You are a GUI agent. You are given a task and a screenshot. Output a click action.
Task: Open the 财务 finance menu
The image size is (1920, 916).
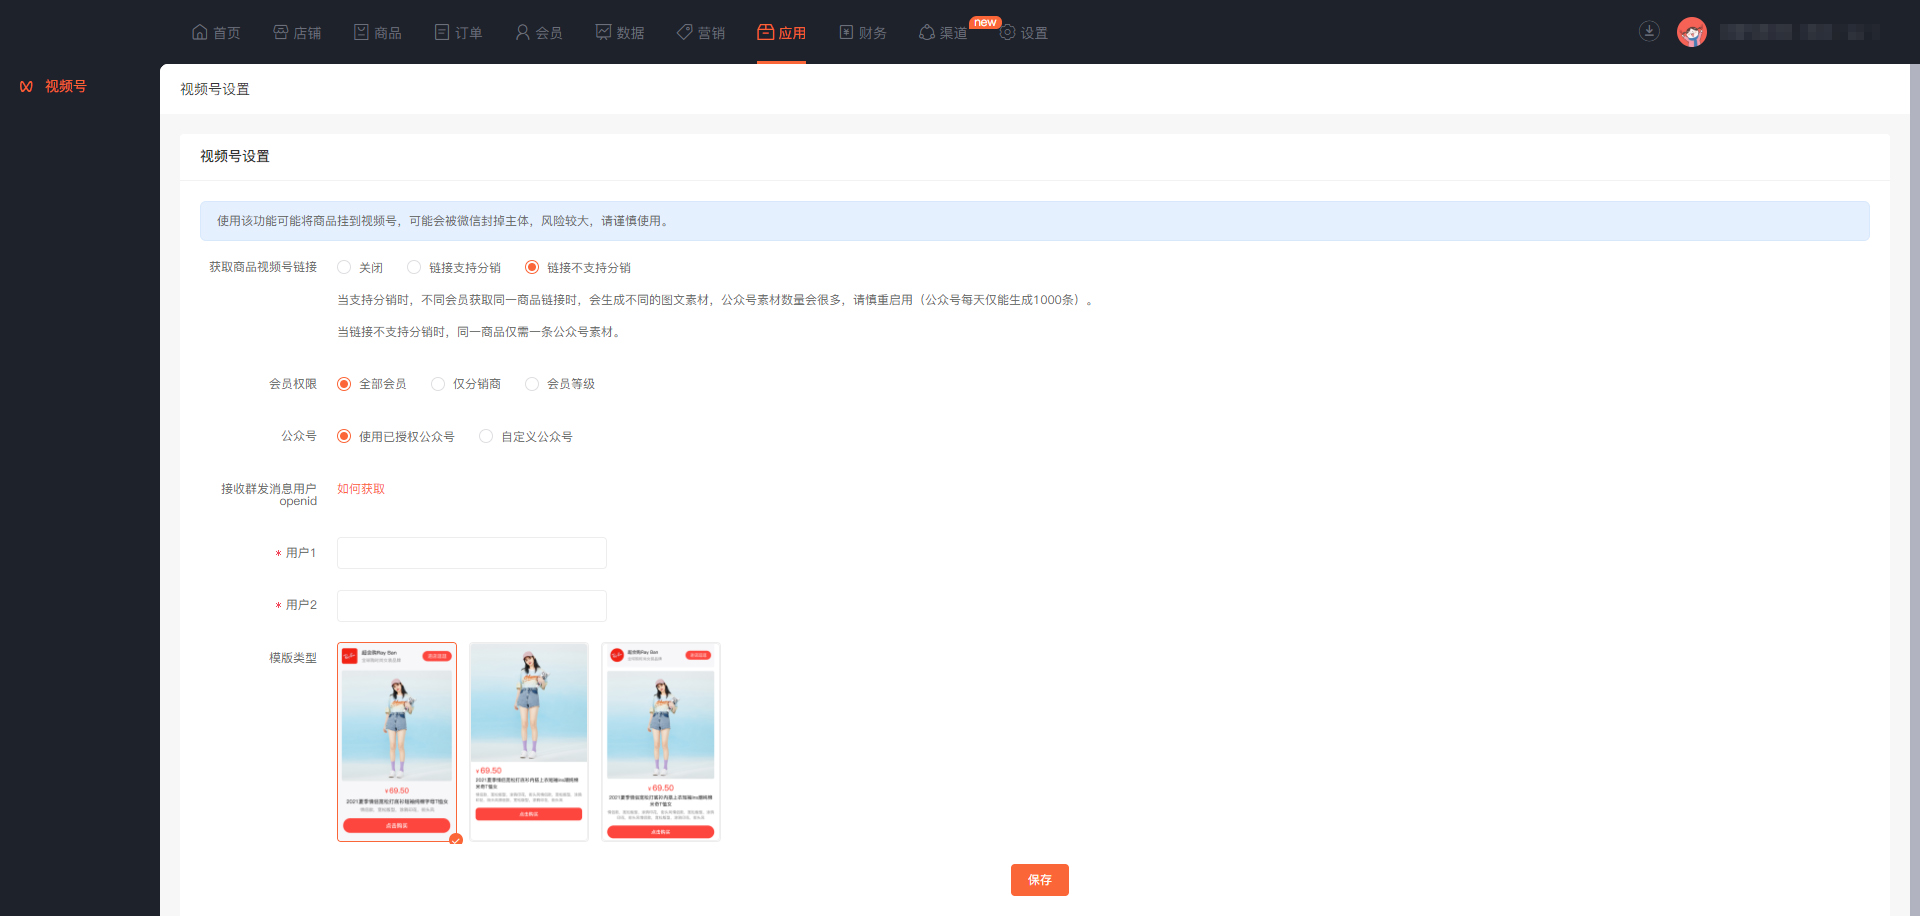point(863,32)
